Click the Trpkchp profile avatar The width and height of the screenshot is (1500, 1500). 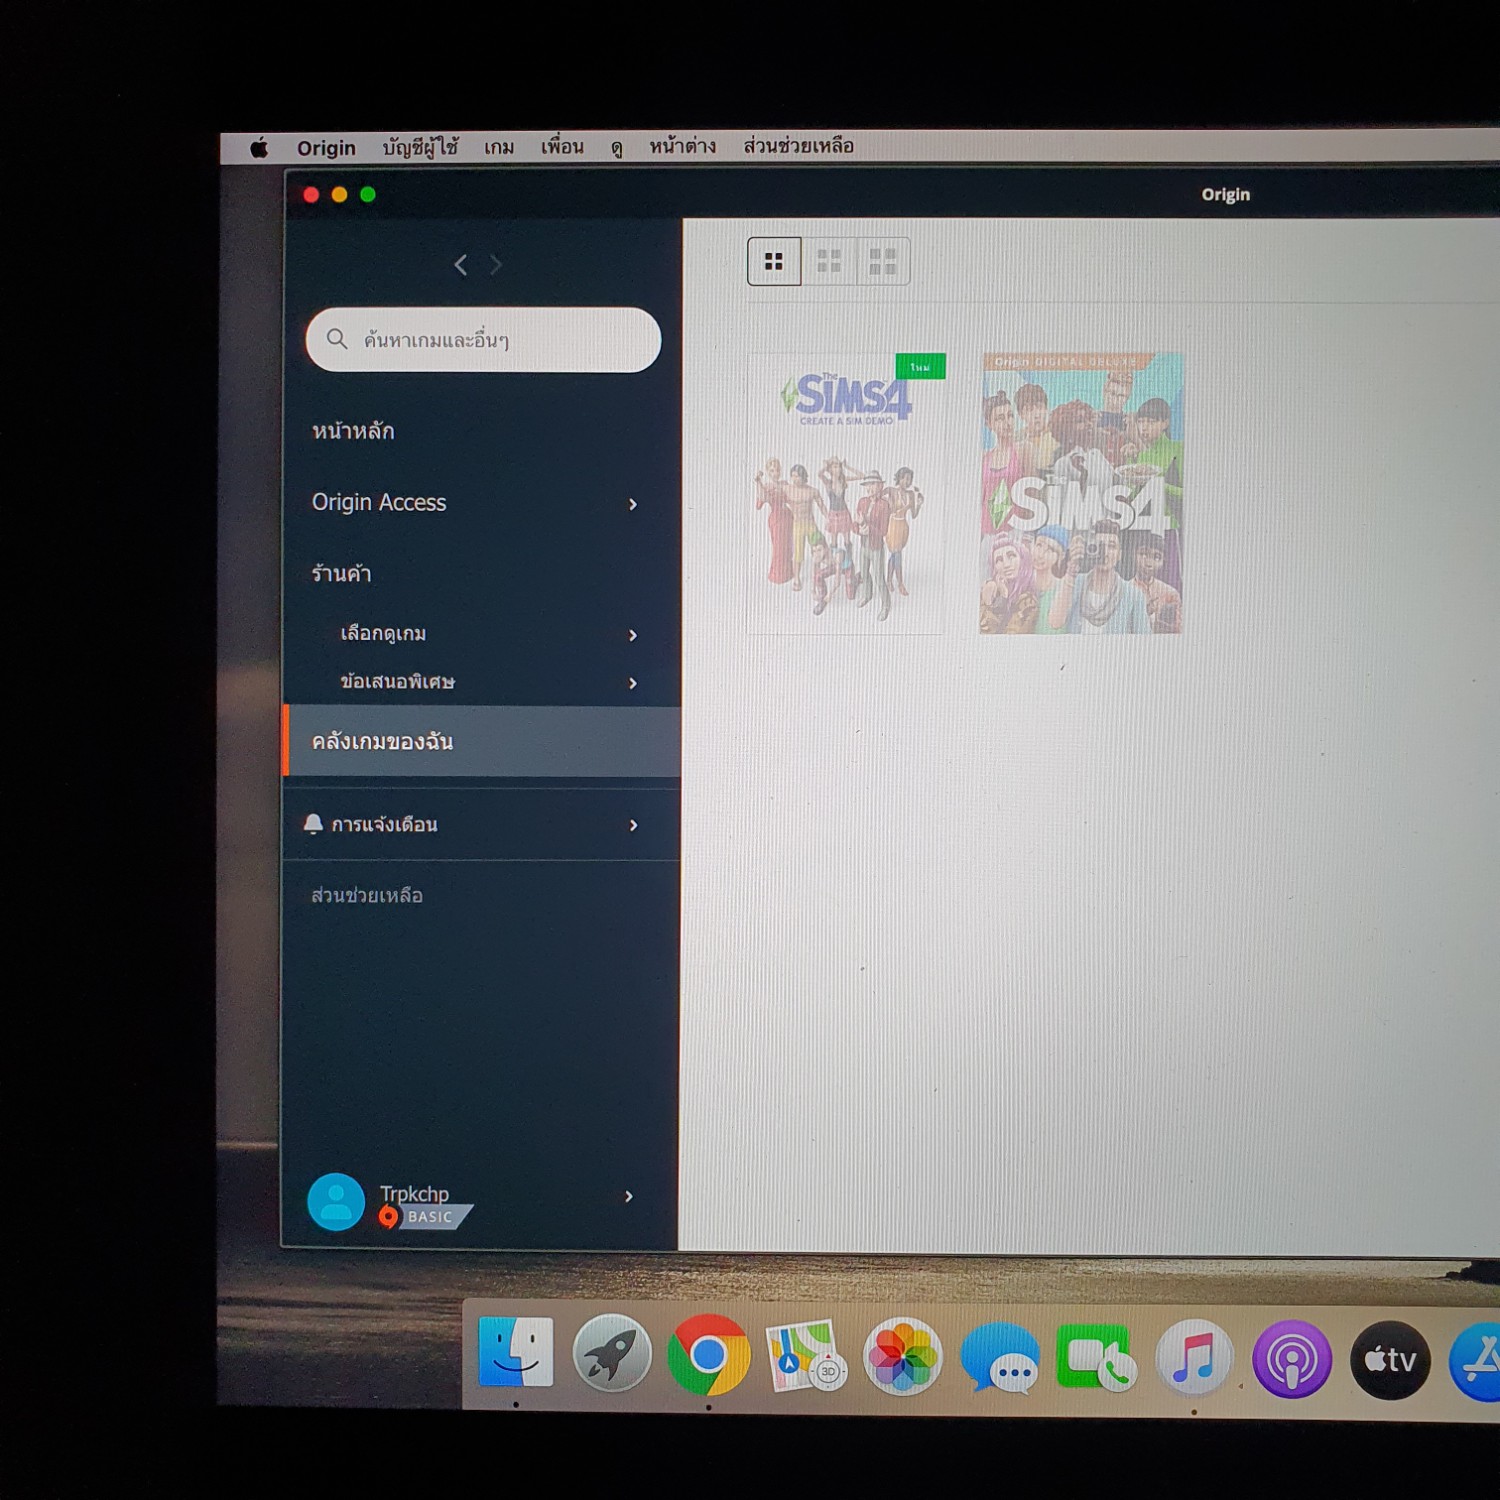point(336,1202)
